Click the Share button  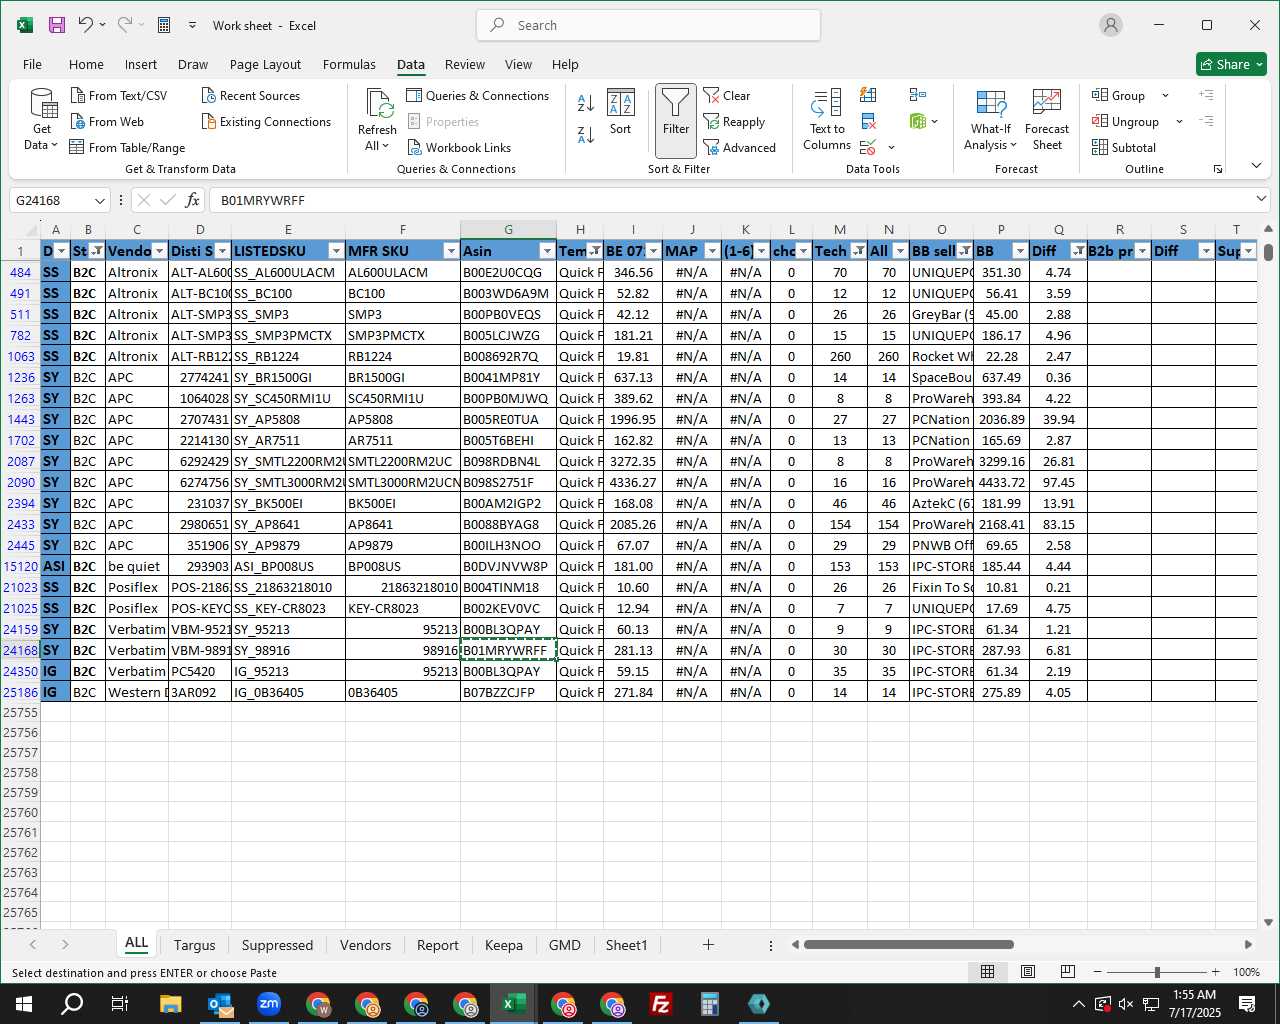pos(1232,64)
